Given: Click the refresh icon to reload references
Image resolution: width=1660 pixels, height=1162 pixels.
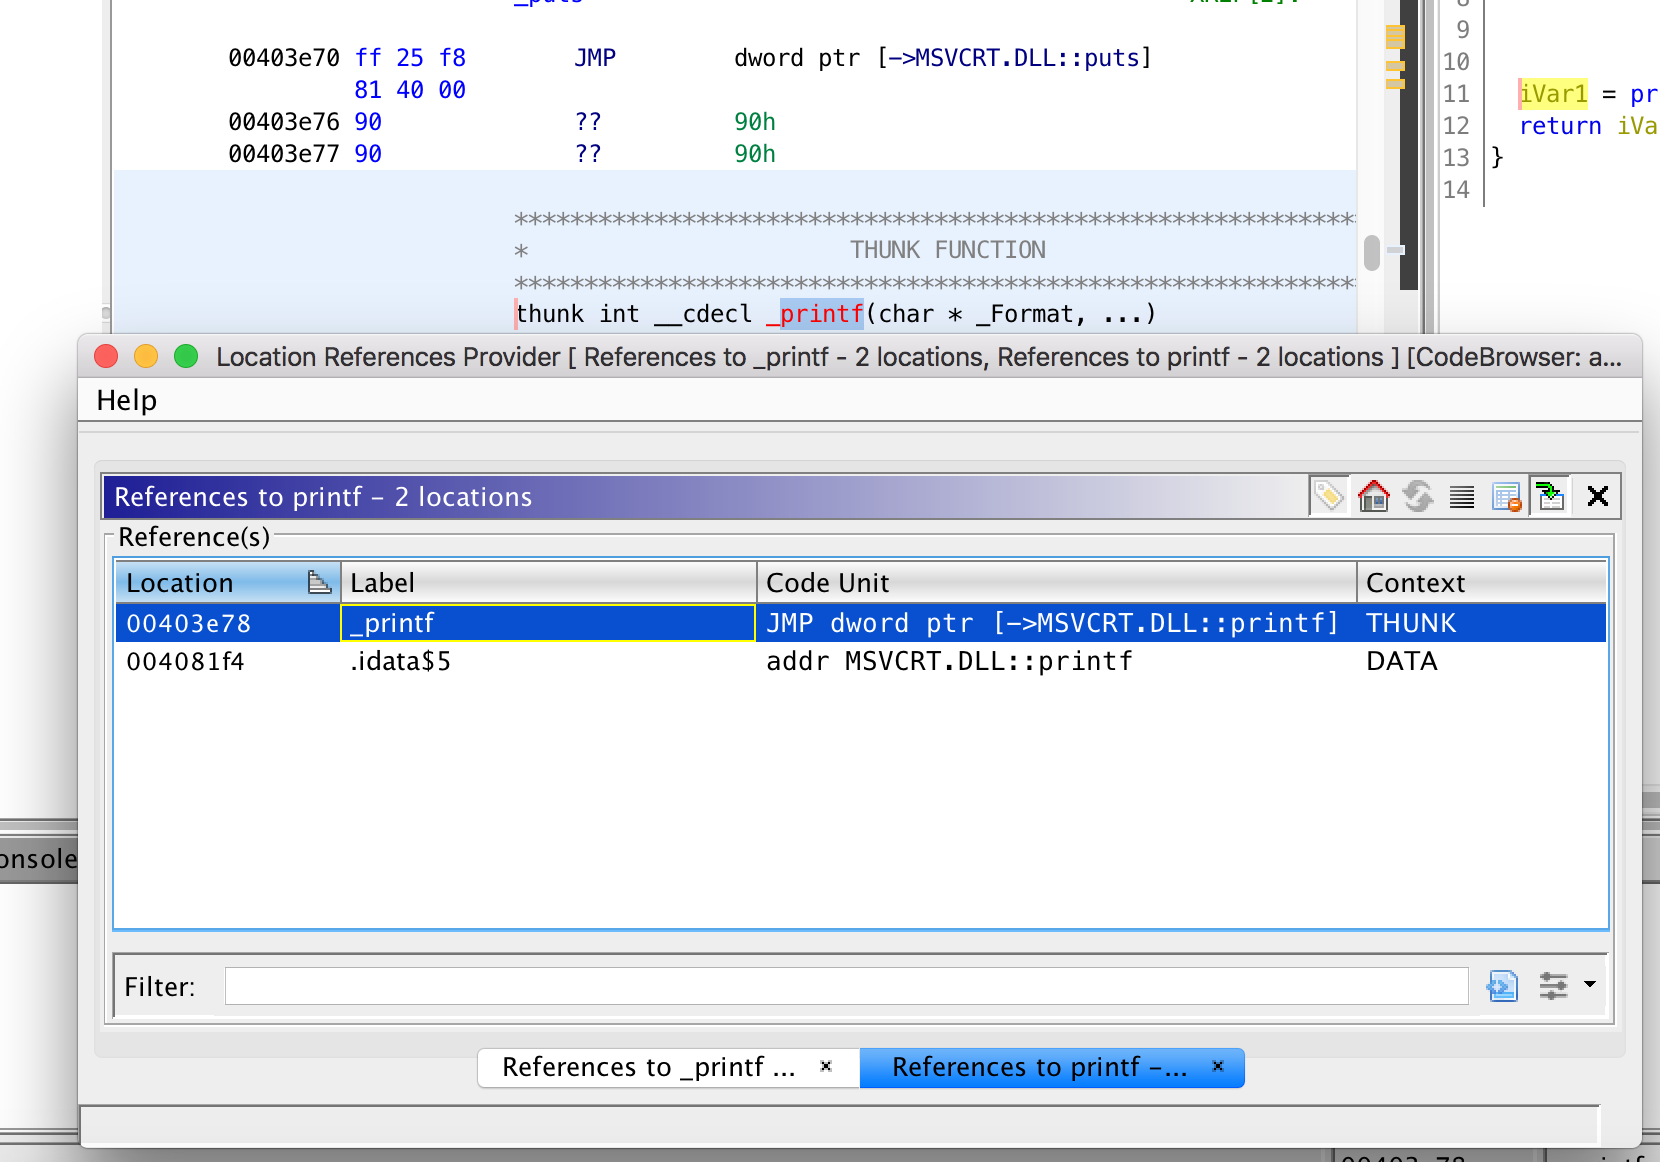Looking at the screenshot, I should [1419, 495].
